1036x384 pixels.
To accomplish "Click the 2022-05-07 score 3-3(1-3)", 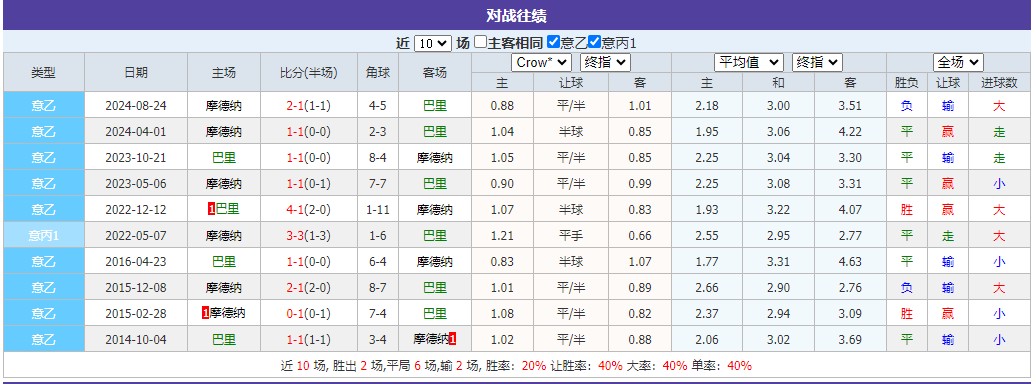I will [309, 236].
